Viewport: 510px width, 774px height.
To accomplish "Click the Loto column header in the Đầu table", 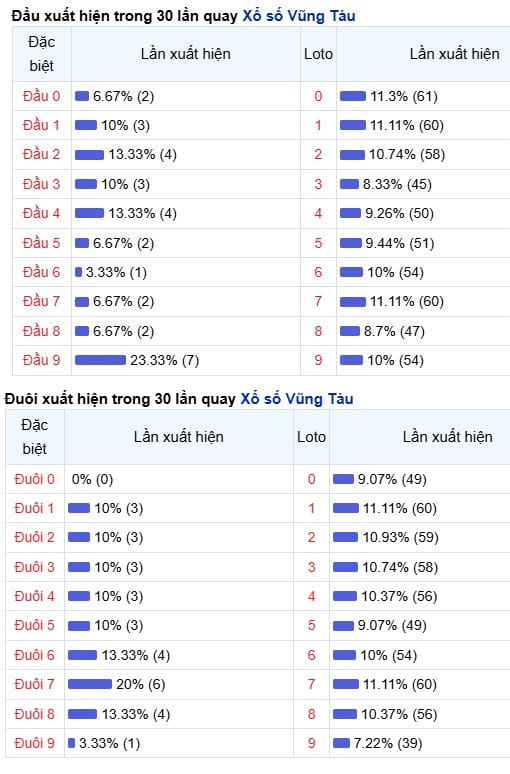I will tap(318, 54).
